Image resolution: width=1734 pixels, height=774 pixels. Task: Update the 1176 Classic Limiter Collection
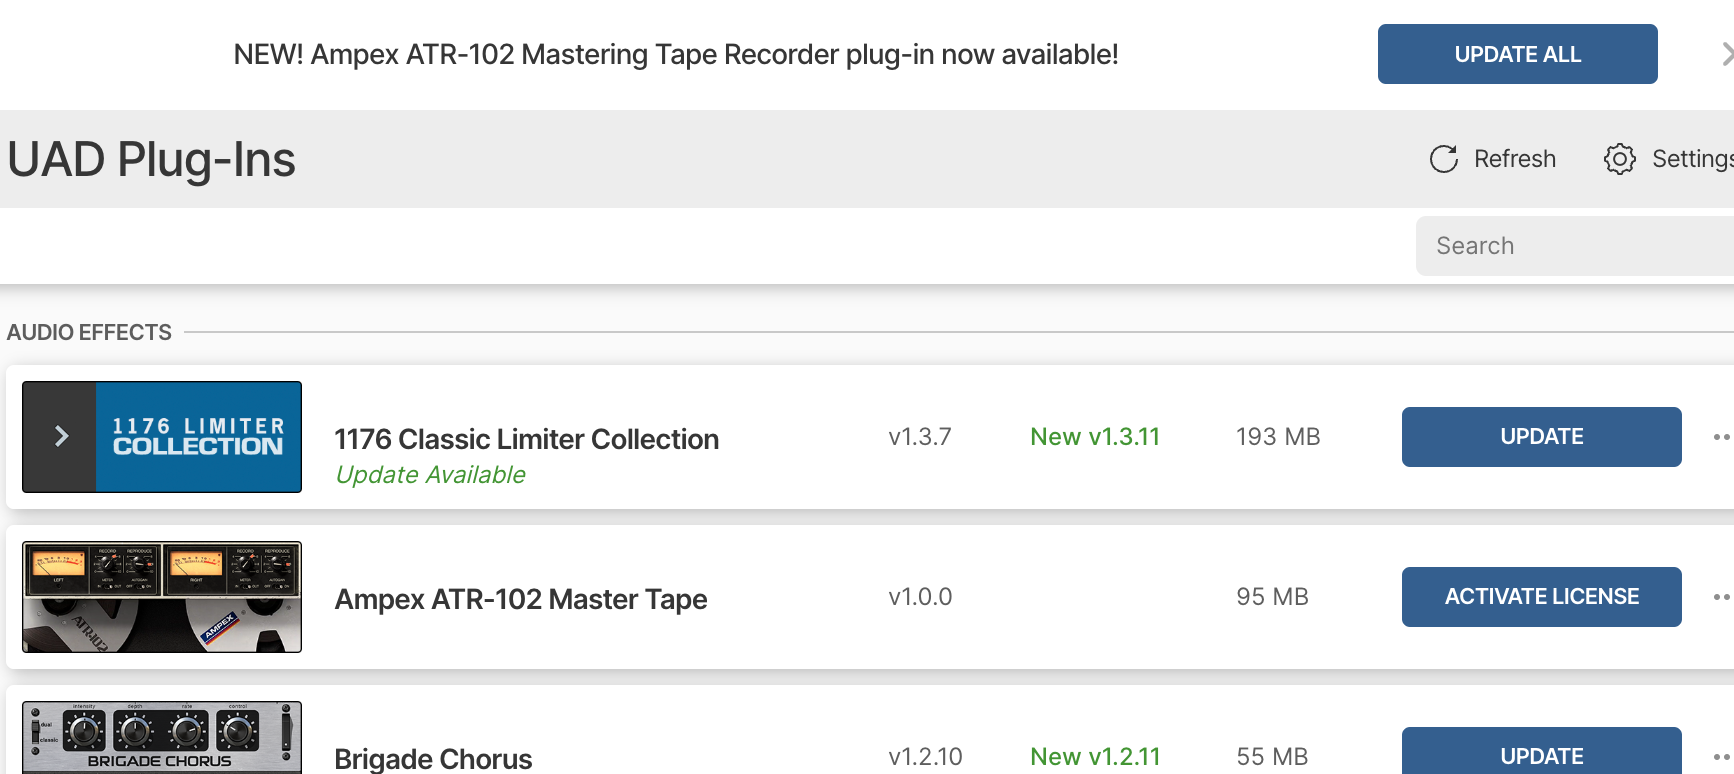coord(1541,437)
